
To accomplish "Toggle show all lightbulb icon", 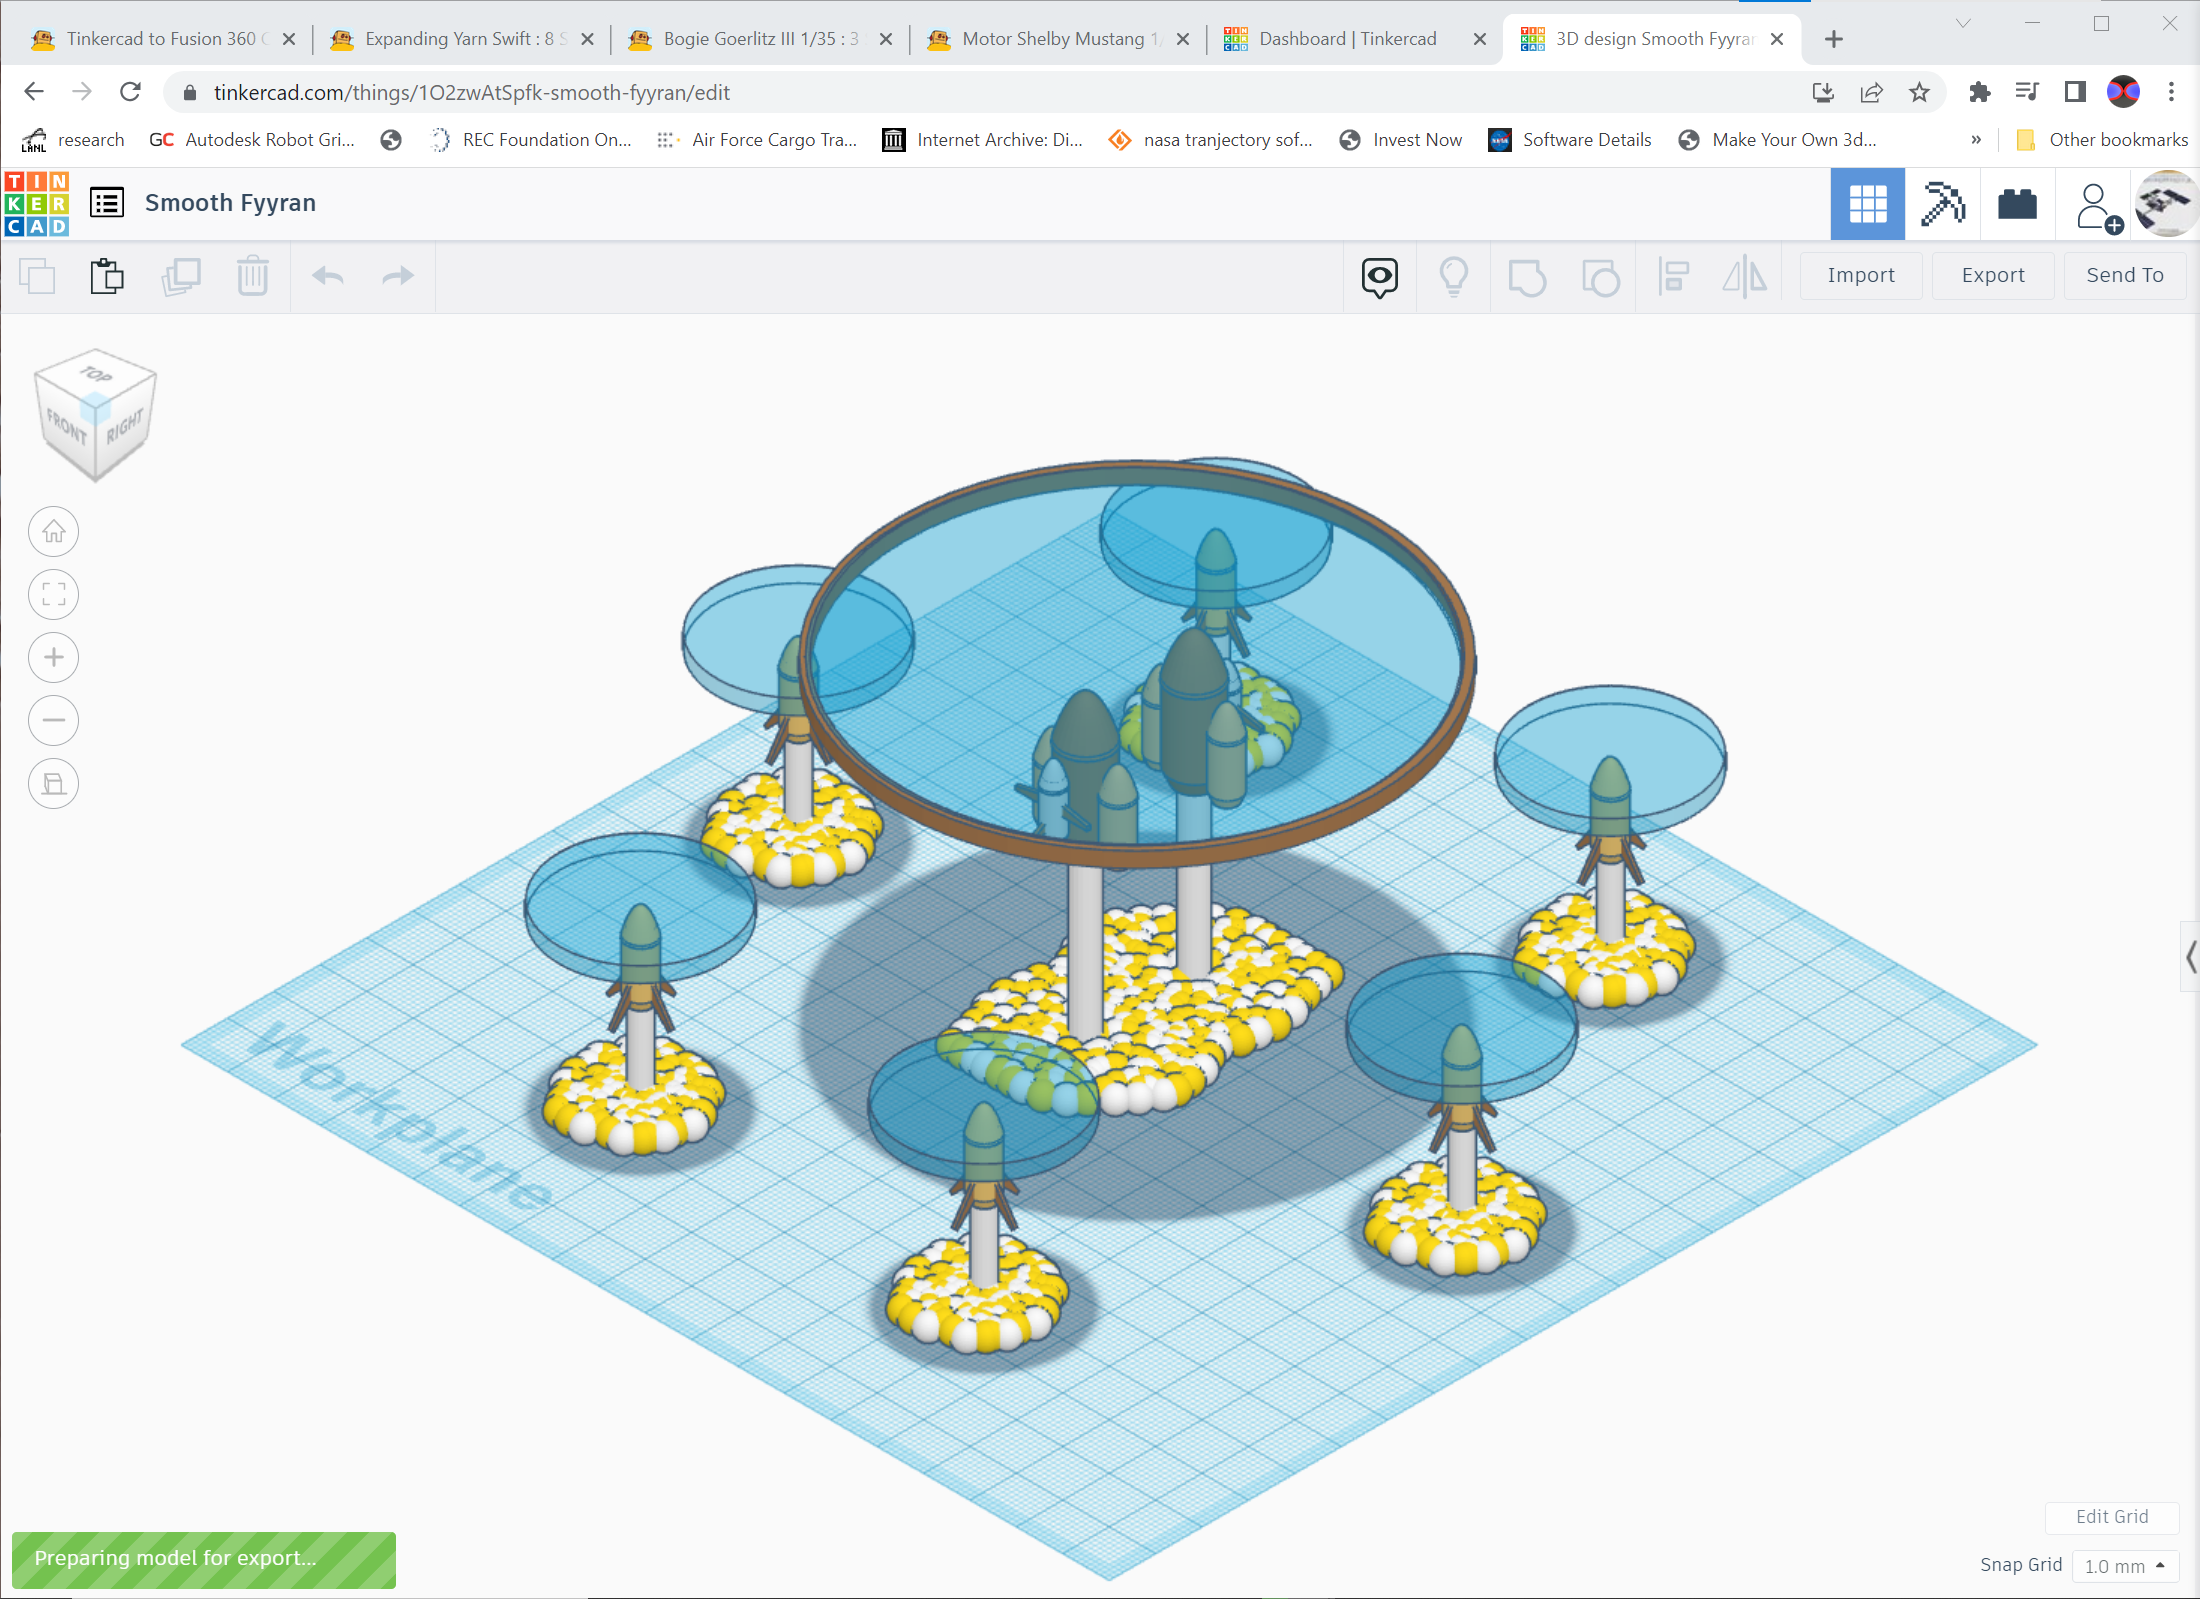I will click(1454, 277).
